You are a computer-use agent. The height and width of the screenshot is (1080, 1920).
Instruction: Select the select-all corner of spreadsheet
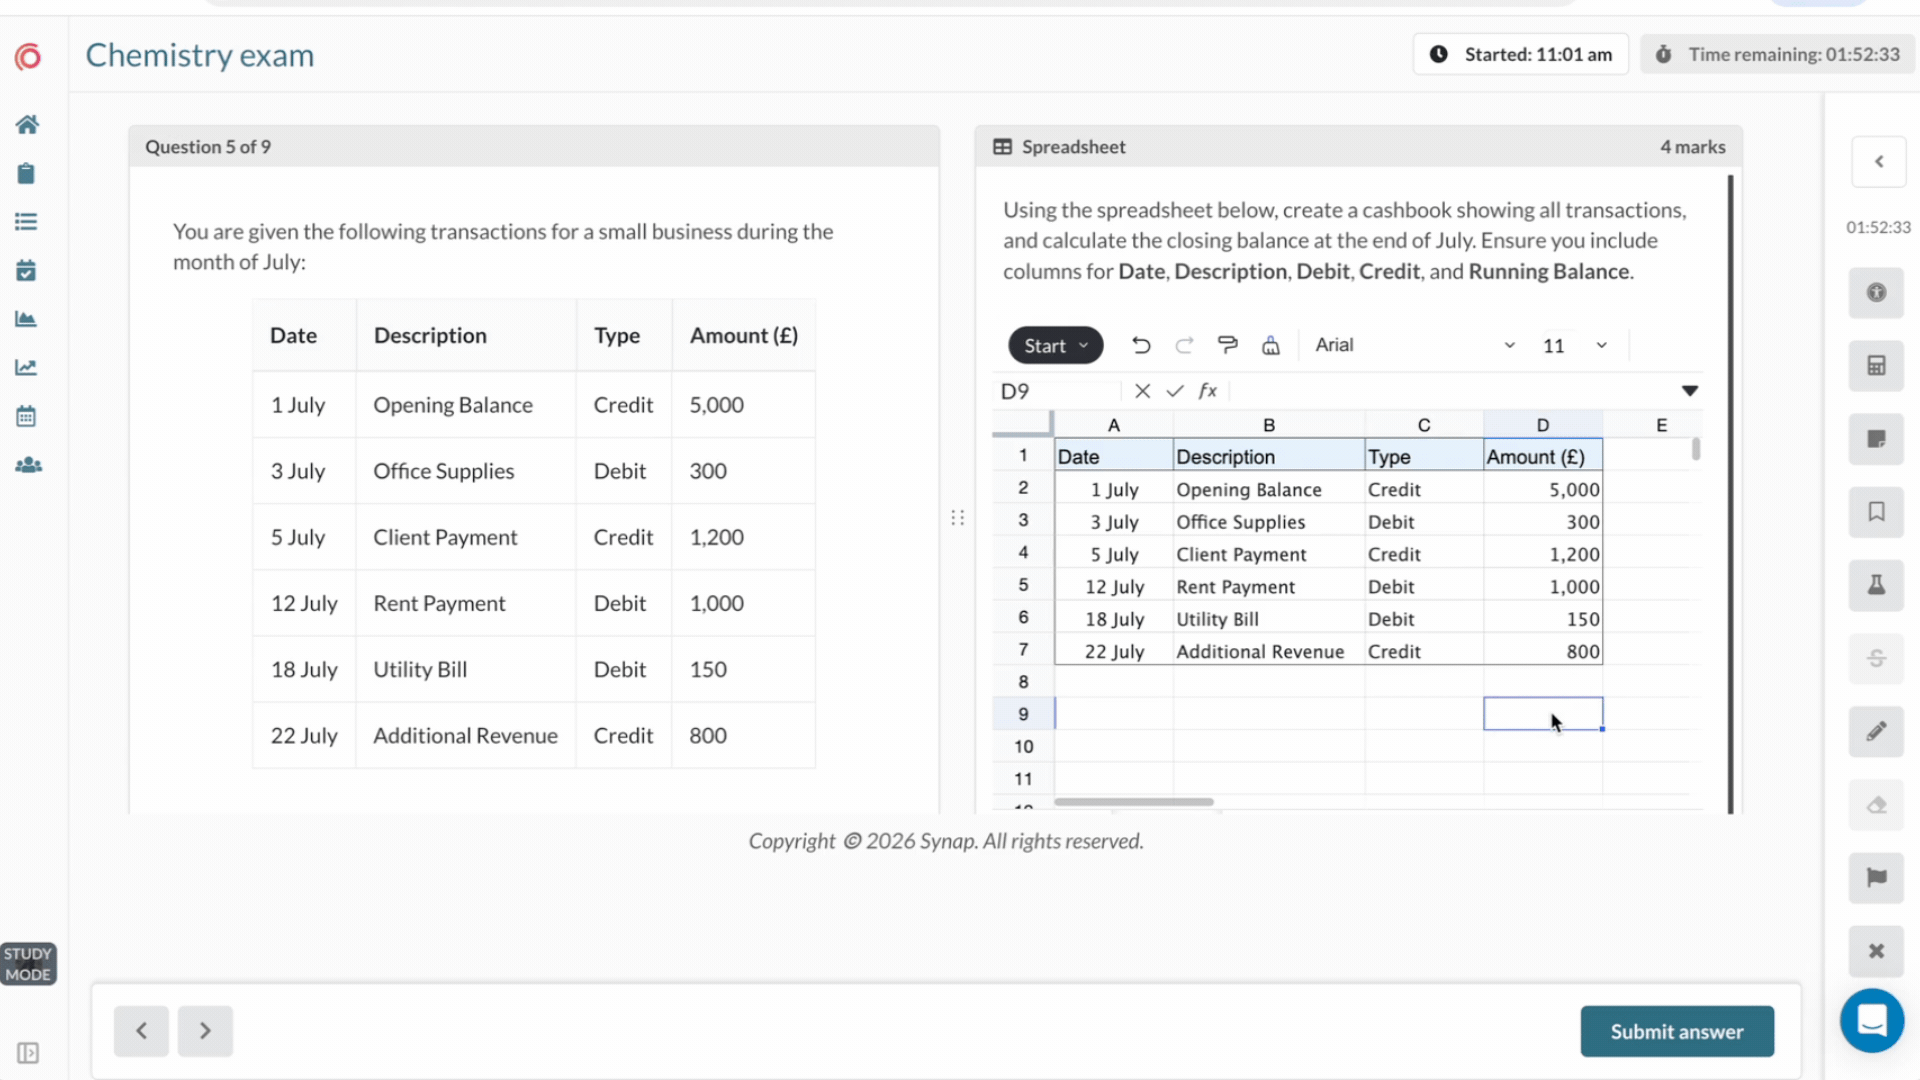[1022, 425]
